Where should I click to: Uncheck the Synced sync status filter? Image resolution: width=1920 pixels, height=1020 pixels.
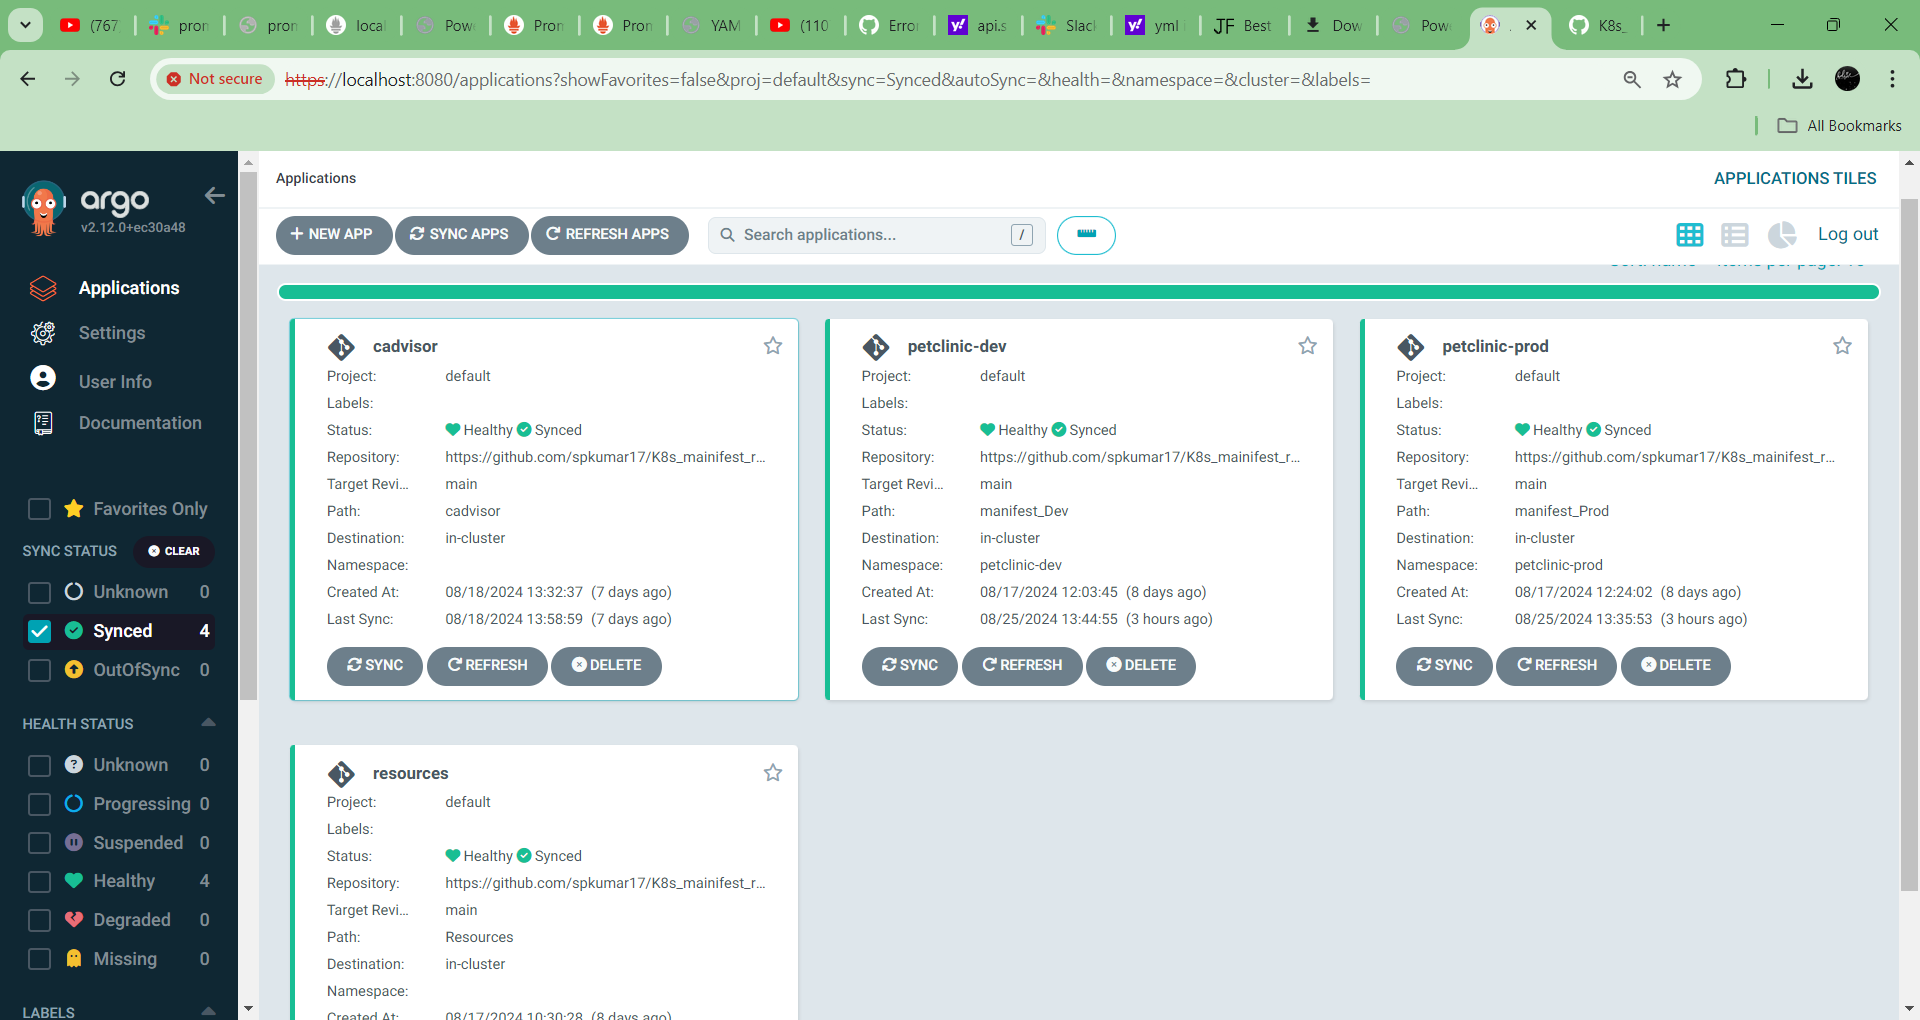coord(40,631)
